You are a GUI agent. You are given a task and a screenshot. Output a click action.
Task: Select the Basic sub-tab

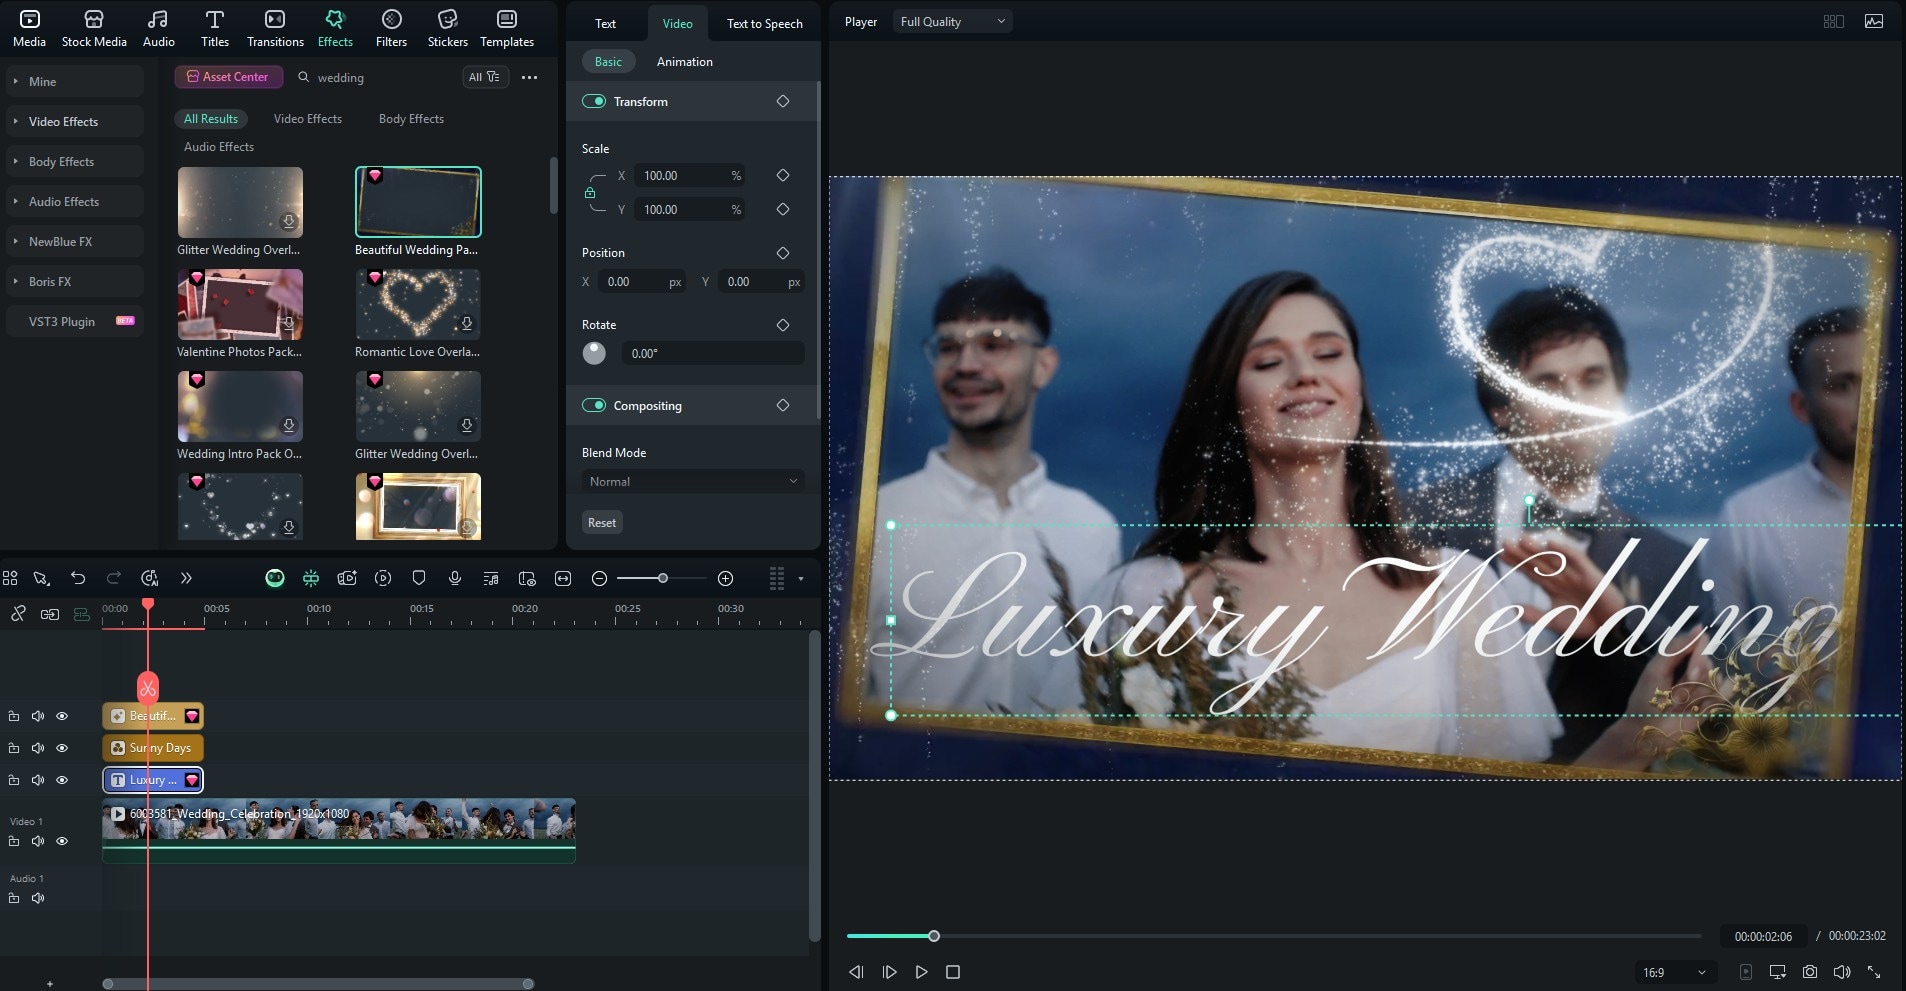click(608, 61)
